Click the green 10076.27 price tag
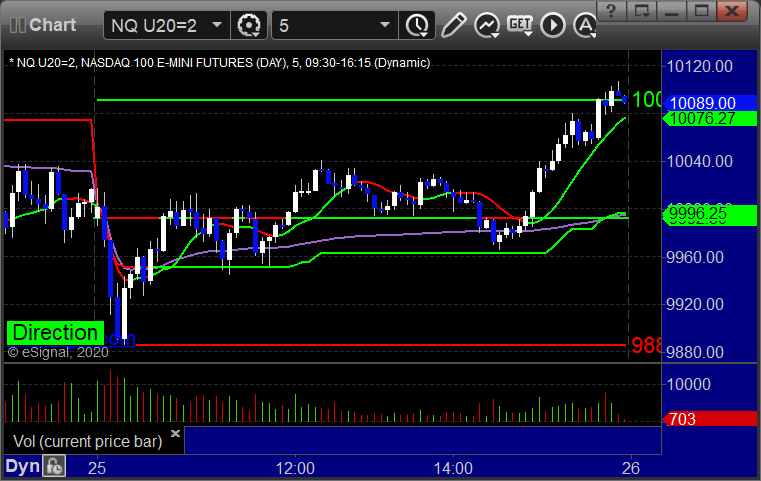Image resolution: width=761 pixels, height=481 pixels. [x=710, y=118]
